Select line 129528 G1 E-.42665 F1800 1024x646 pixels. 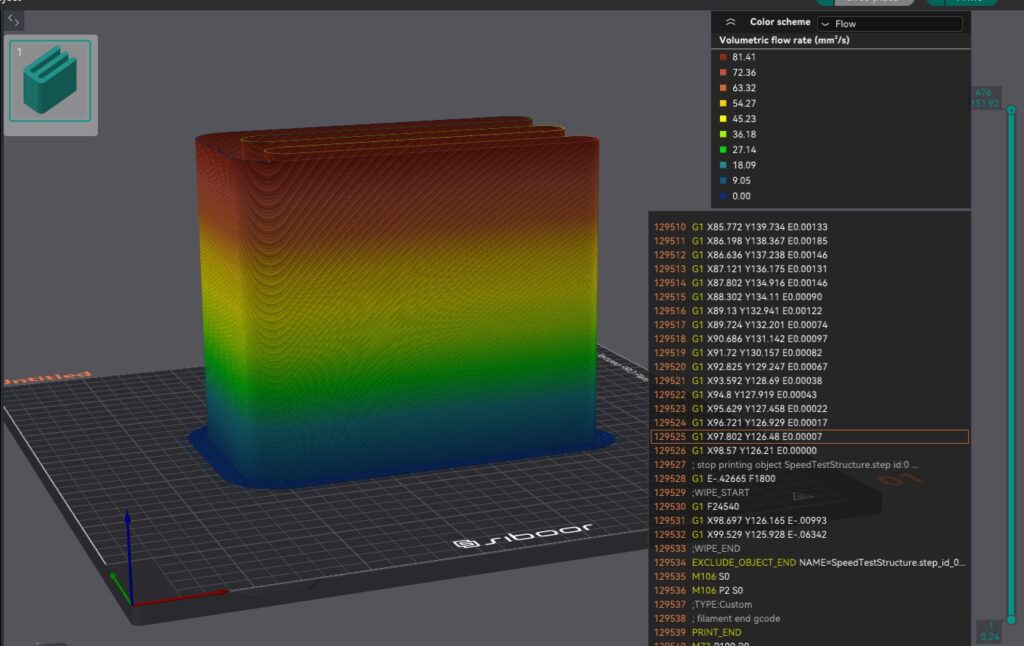(810, 479)
